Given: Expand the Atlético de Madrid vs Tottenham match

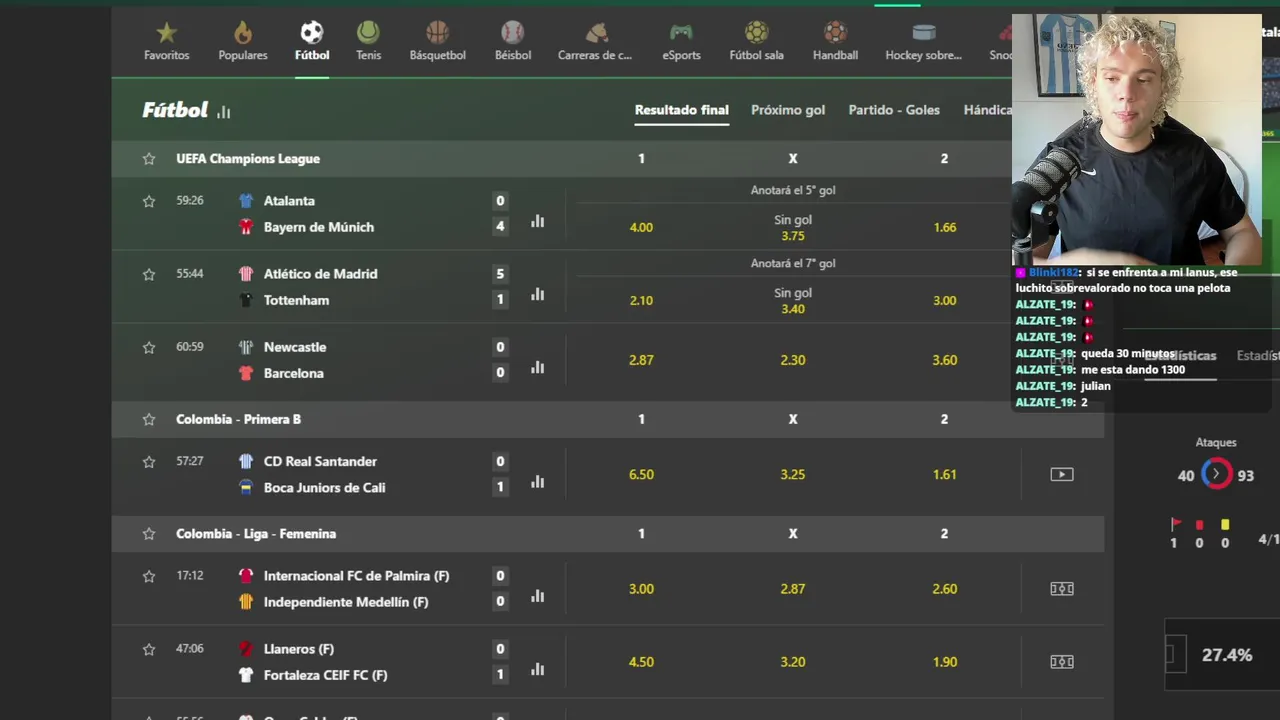Looking at the screenshot, I should 320,287.
